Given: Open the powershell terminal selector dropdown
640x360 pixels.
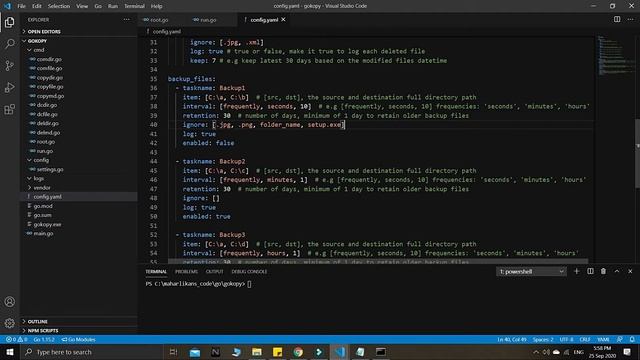Looking at the screenshot, I should click(531, 271).
